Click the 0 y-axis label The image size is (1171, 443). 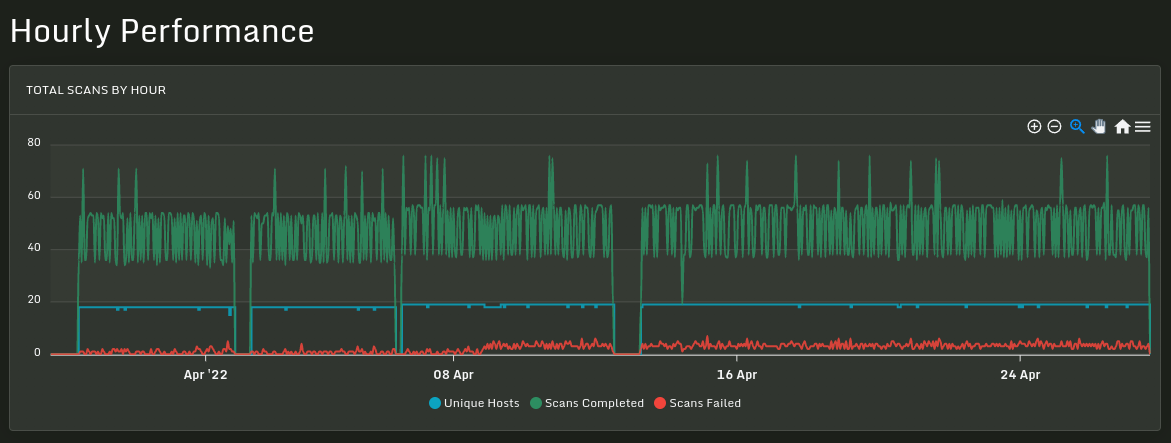37,353
